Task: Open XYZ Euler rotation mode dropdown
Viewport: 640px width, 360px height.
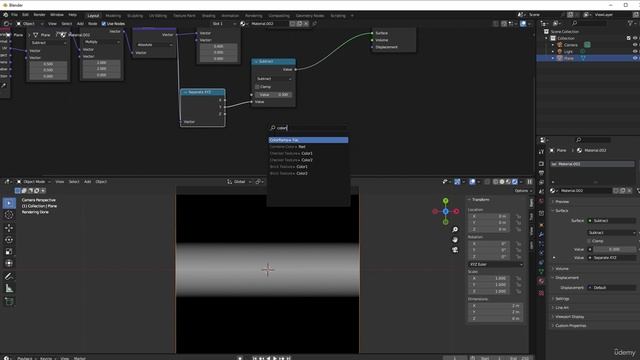Action: [x=496, y=264]
